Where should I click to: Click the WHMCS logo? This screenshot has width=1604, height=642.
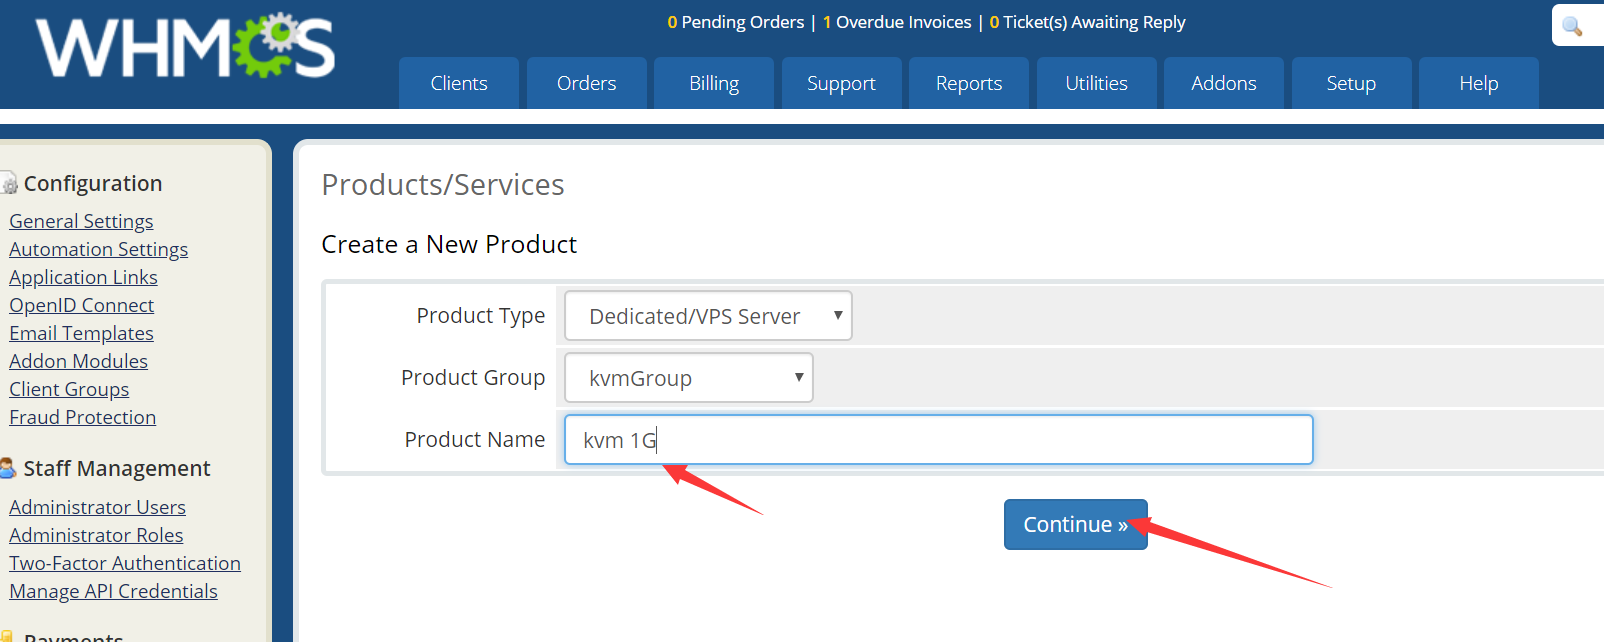tap(186, 47)
